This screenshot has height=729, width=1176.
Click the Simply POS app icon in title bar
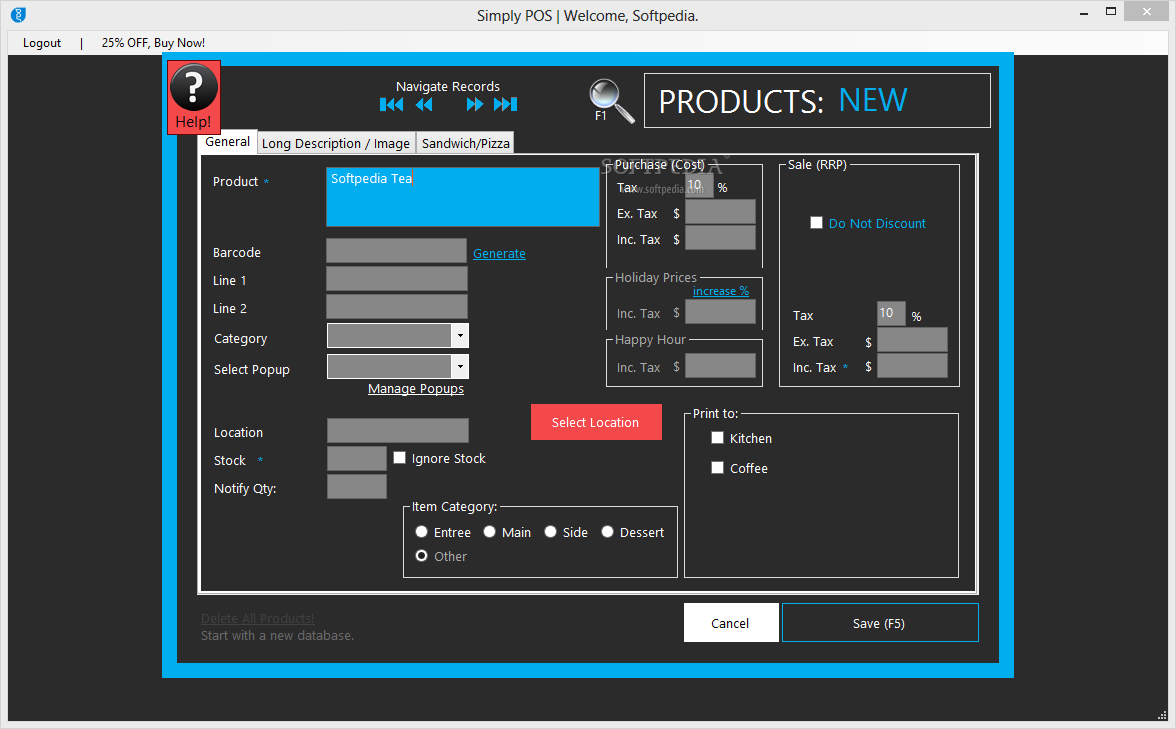[x=19, y=14]
